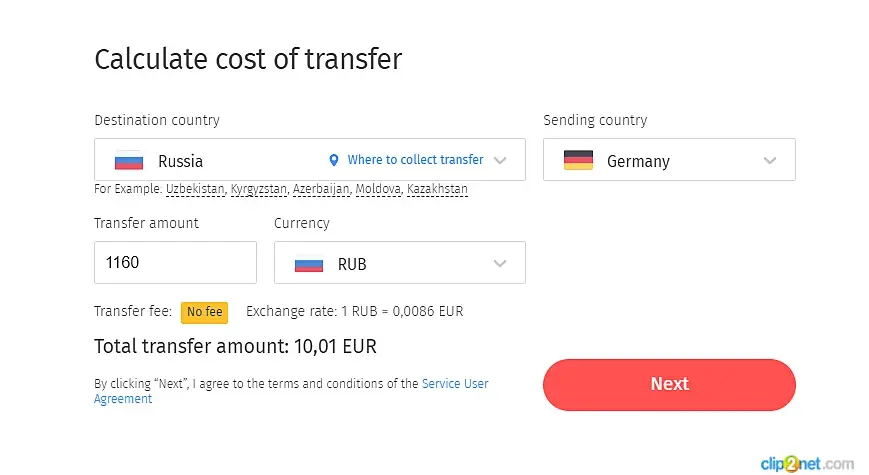The image size is (869, 475).
Task: Click the Russia flag in Destination country
Action: click(x=129, y=161)
